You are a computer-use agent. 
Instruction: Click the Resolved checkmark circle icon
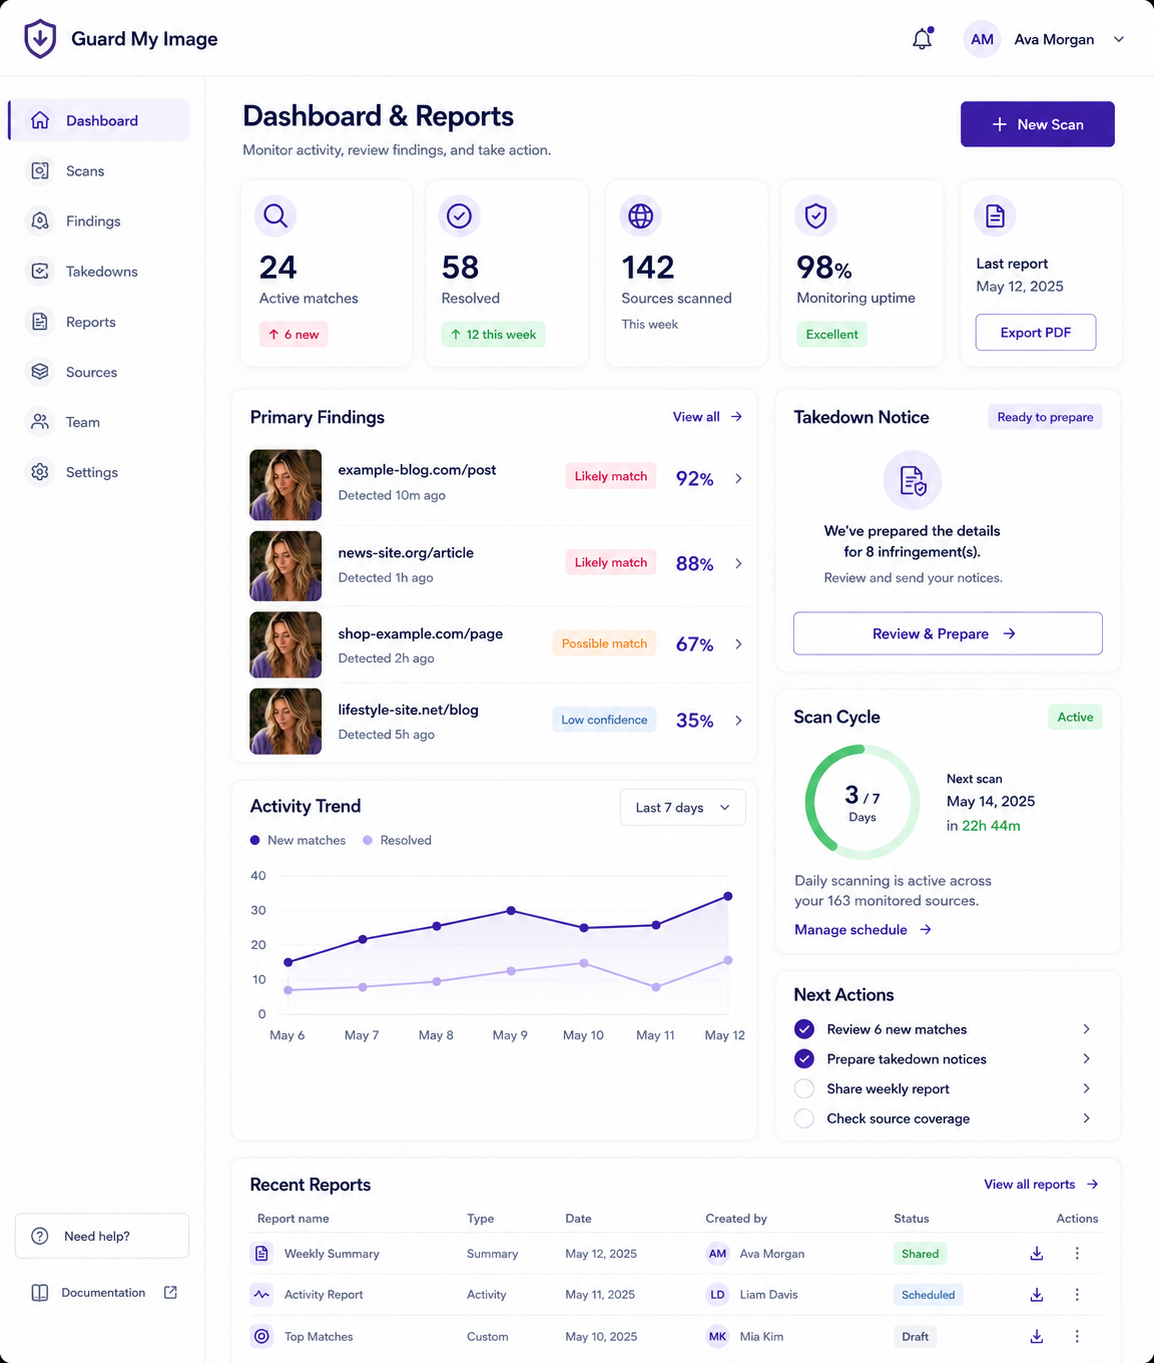coord(459,215)
